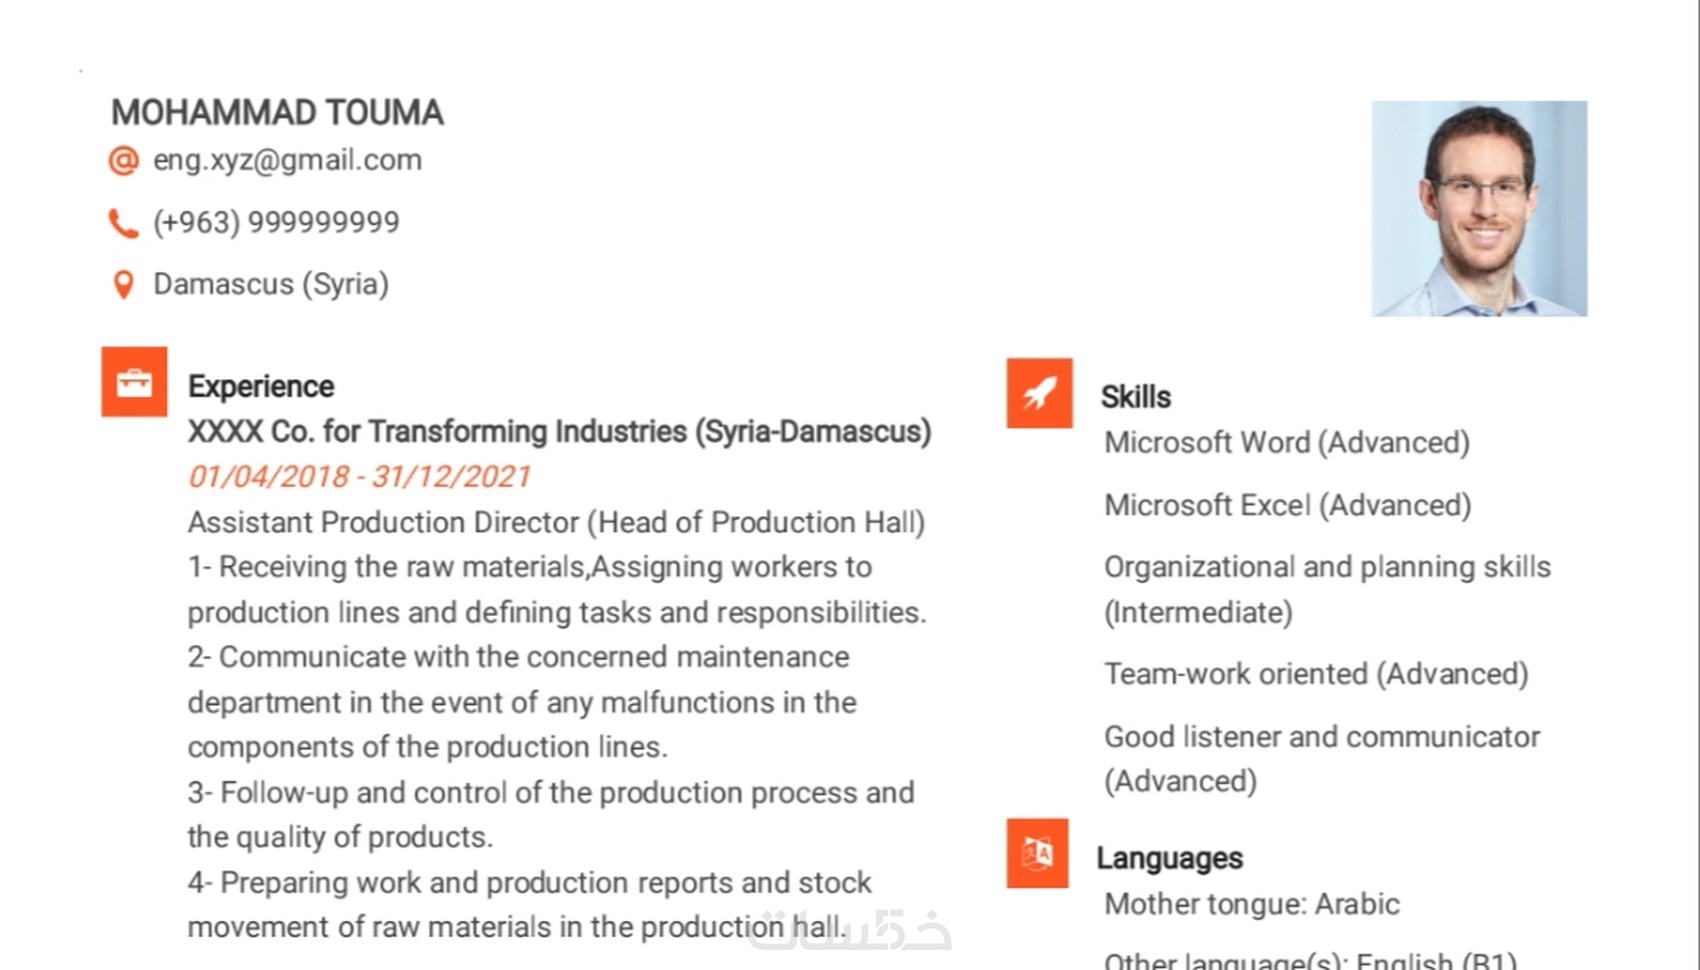Click the location pin icon
The image size is (1700, 970).
click(x=123, y=285)
